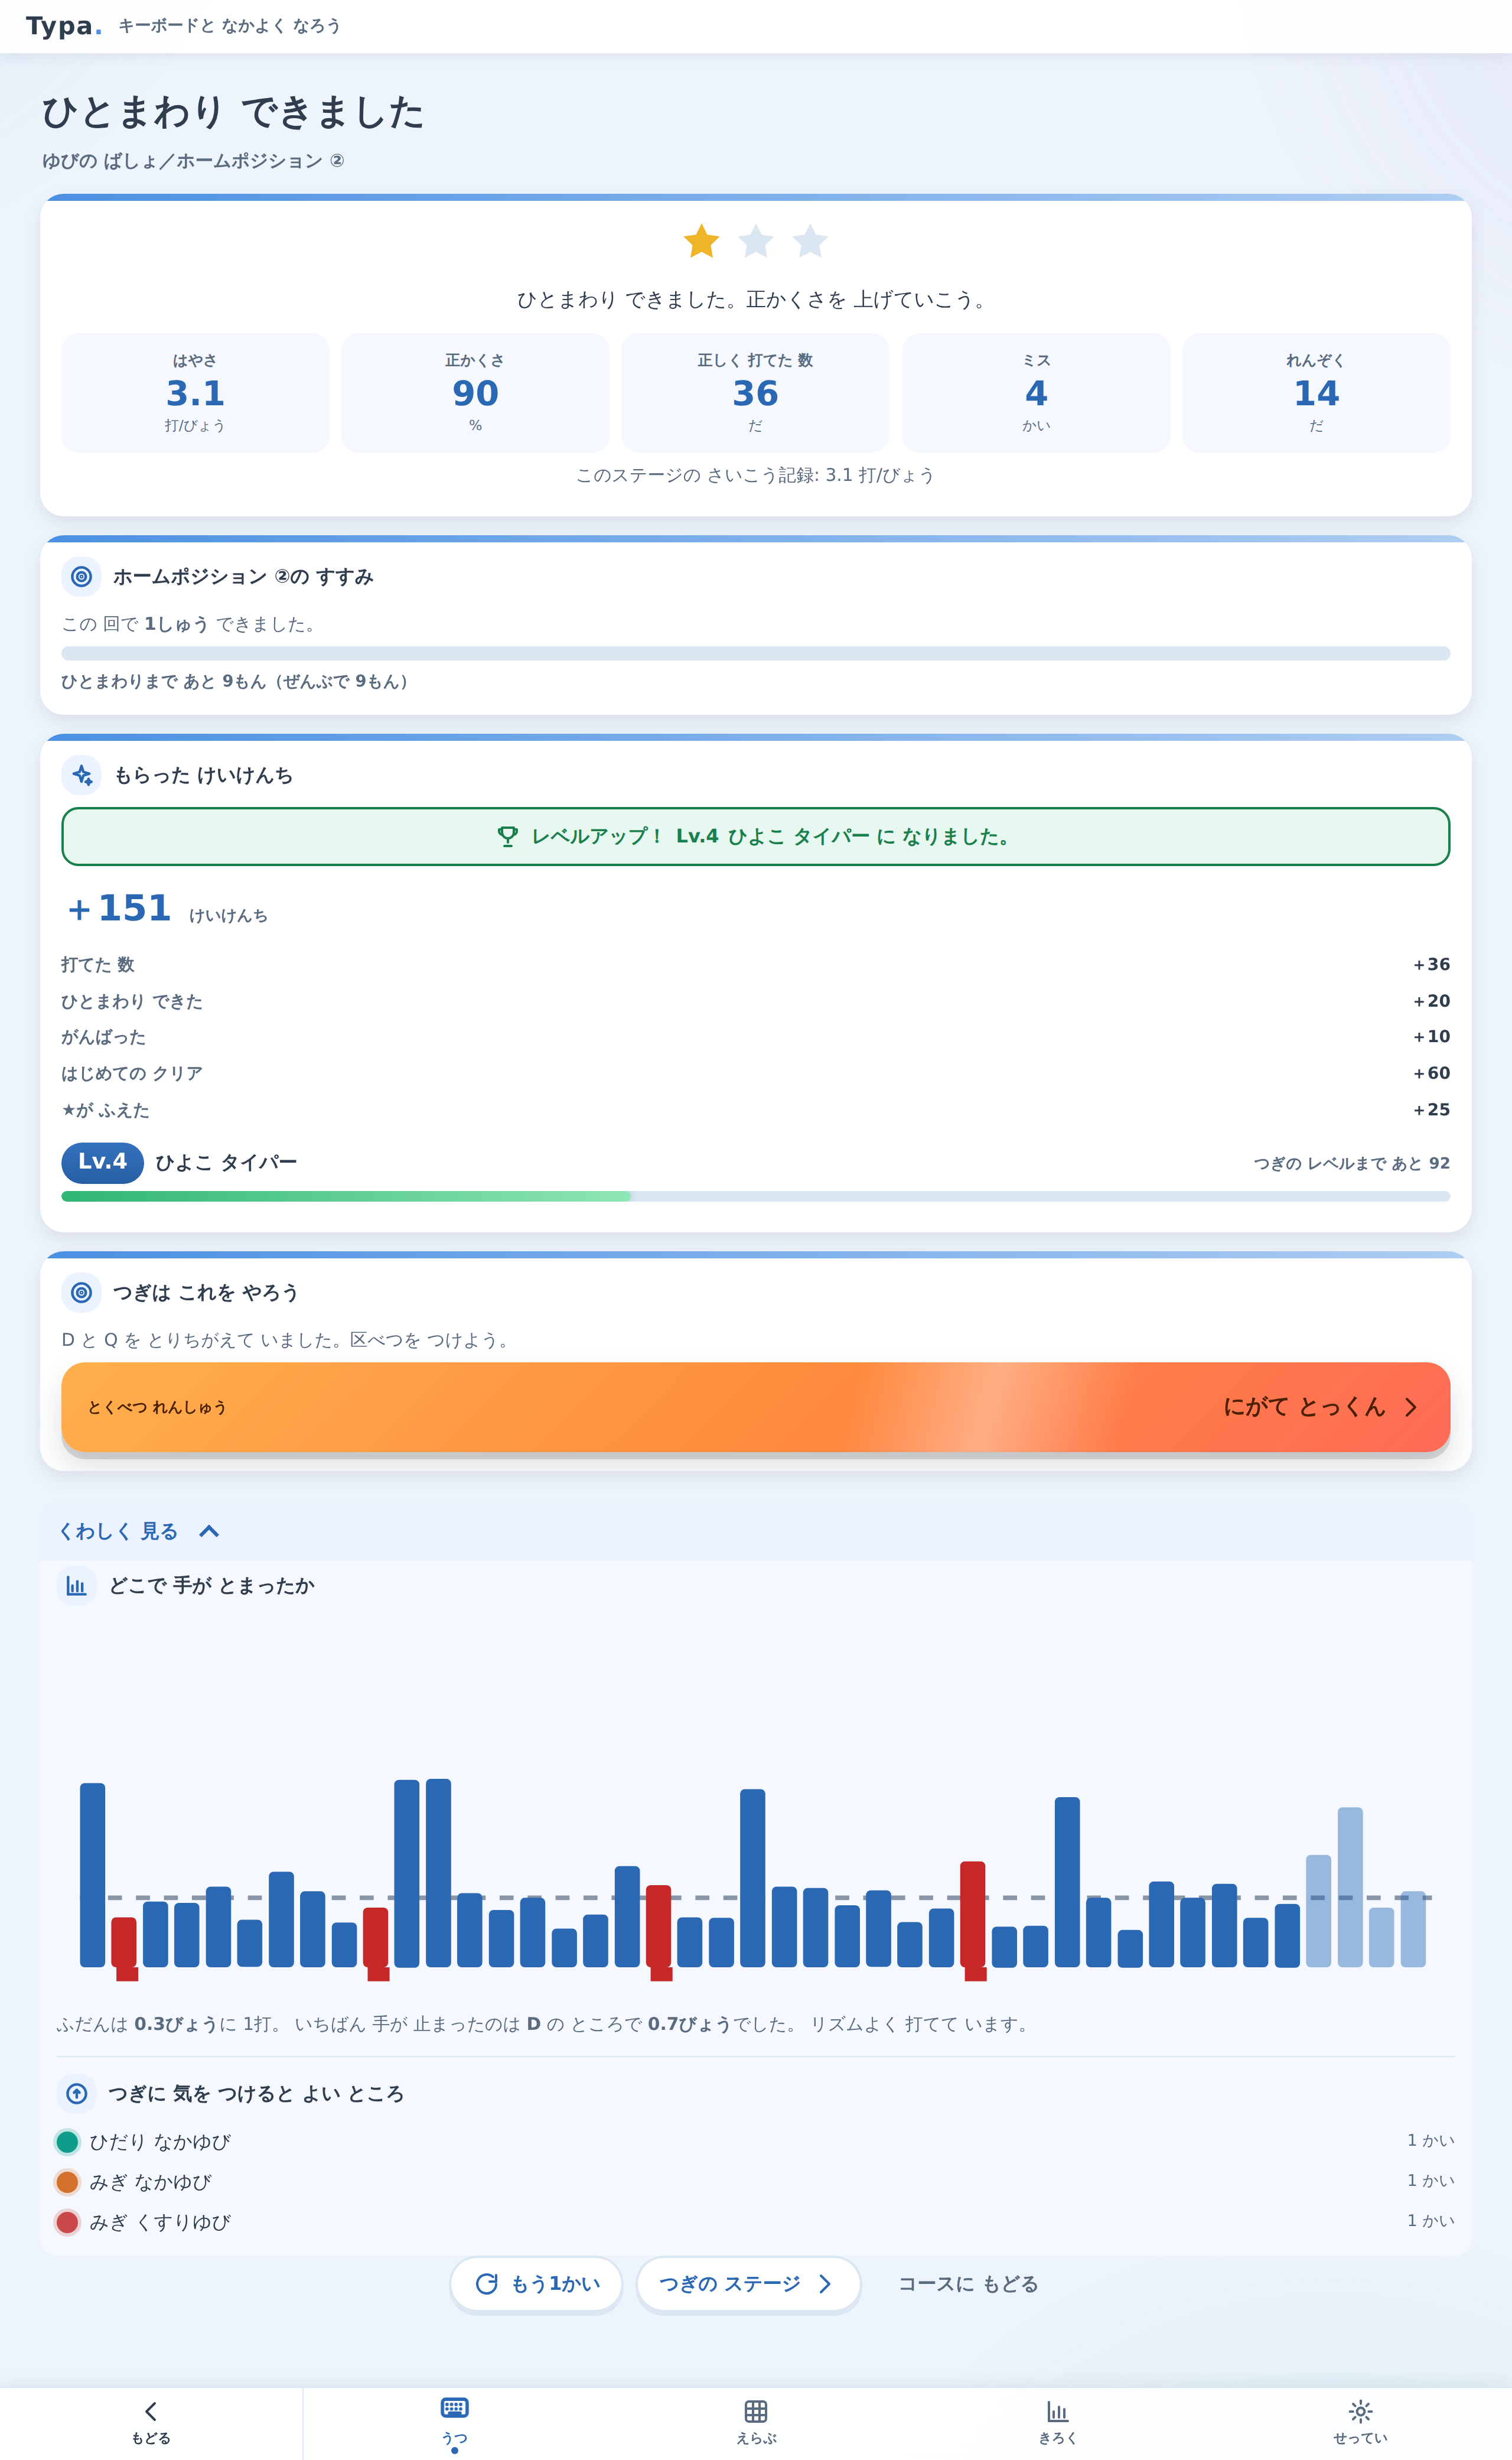Click the もどる back arrow icon
The width and height of the screenshot is (1512, 2460).
coord(151,2411)
